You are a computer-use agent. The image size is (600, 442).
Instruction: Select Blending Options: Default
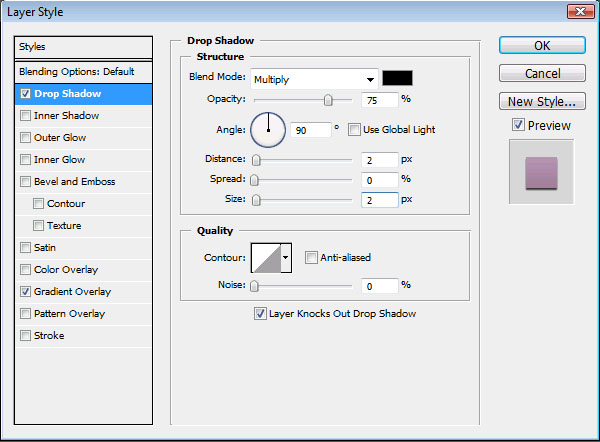[x=83, y=72]
